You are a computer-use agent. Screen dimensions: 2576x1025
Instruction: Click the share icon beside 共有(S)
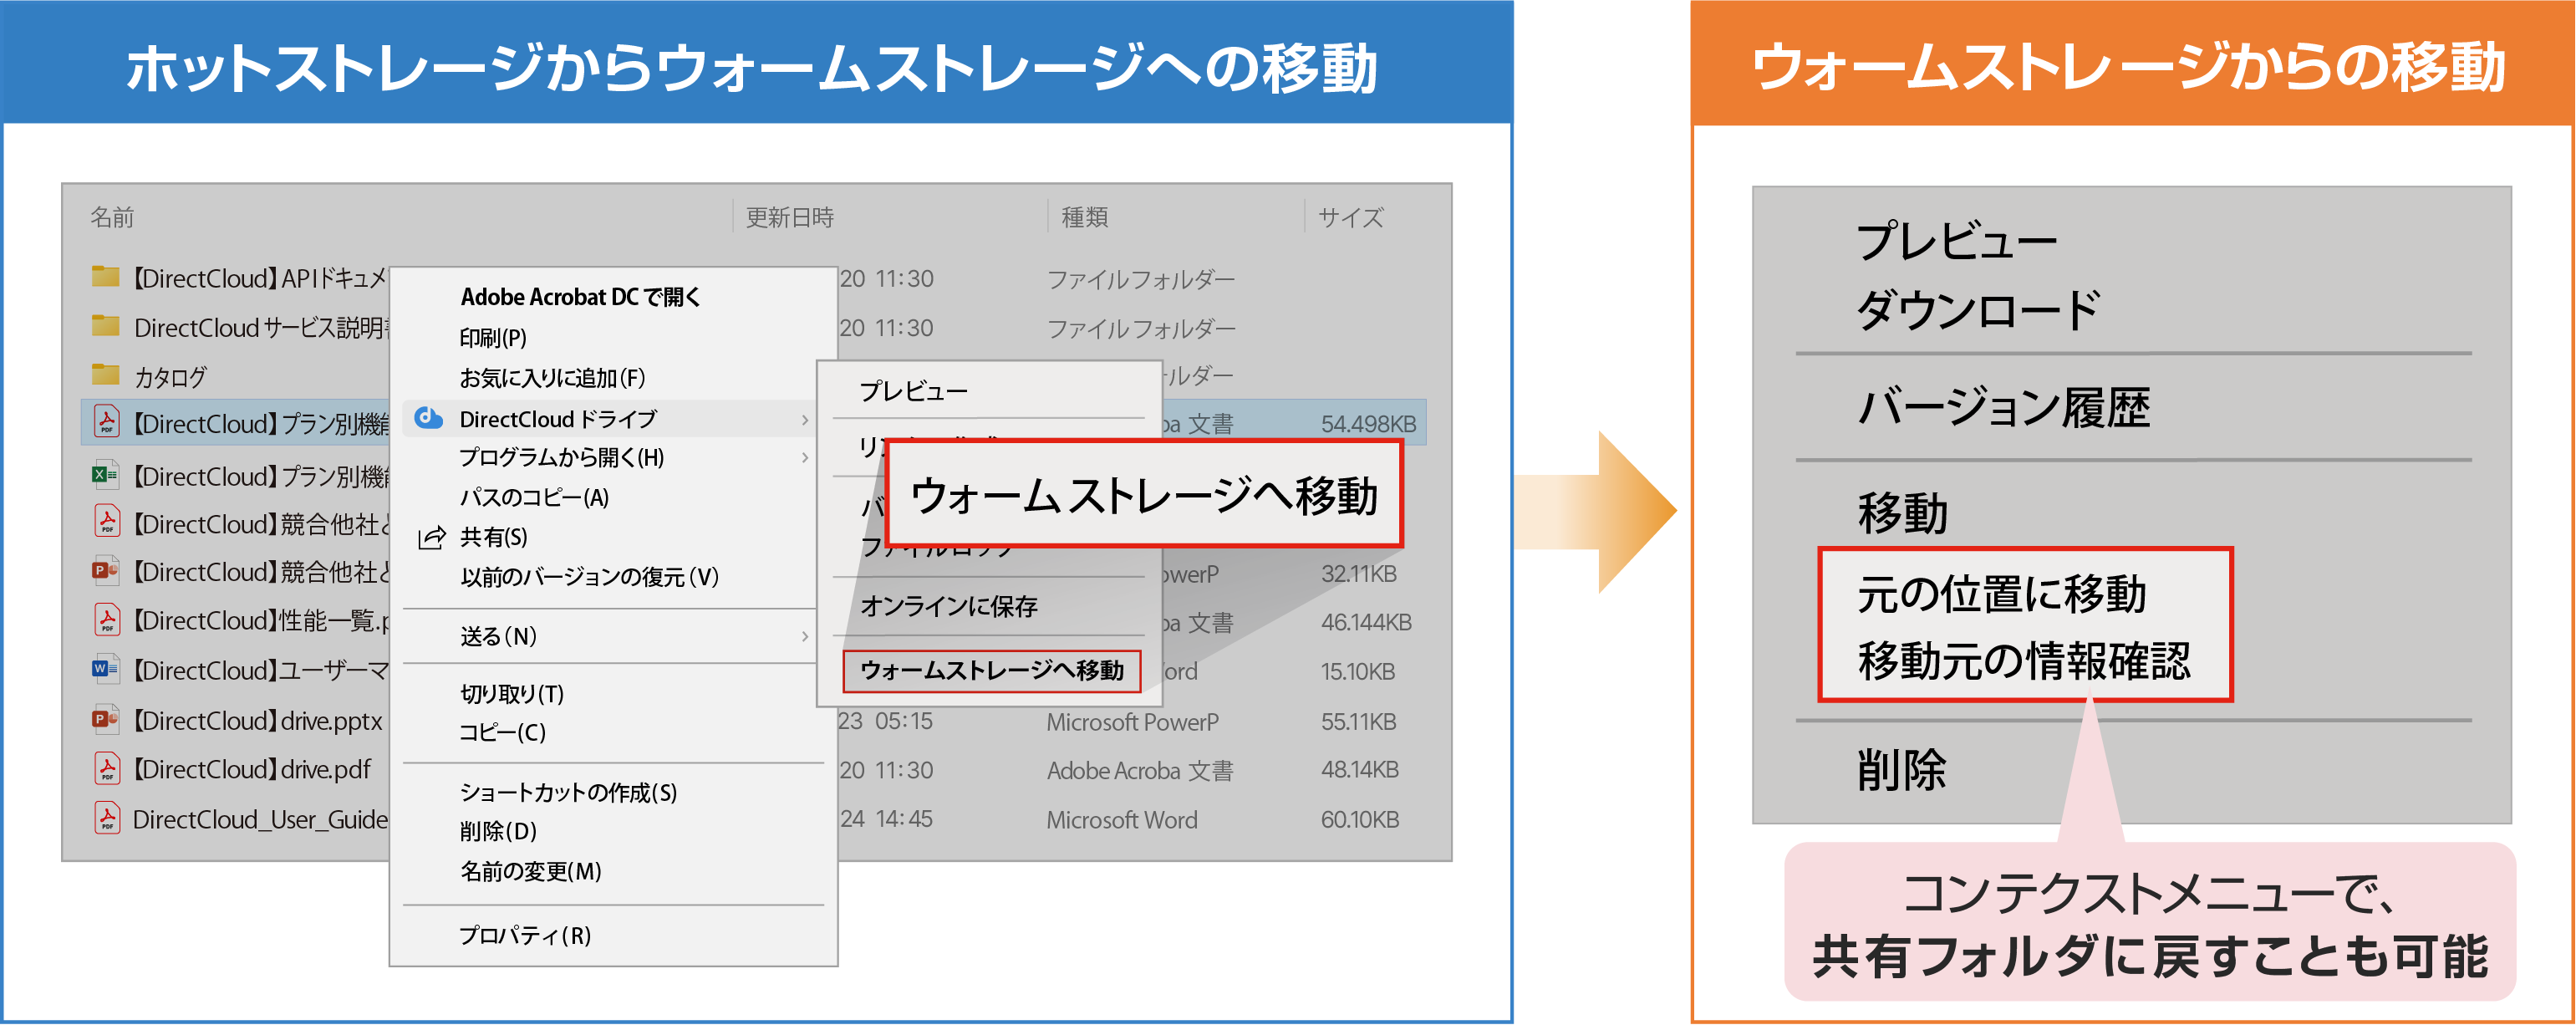(x=431, y=538)
